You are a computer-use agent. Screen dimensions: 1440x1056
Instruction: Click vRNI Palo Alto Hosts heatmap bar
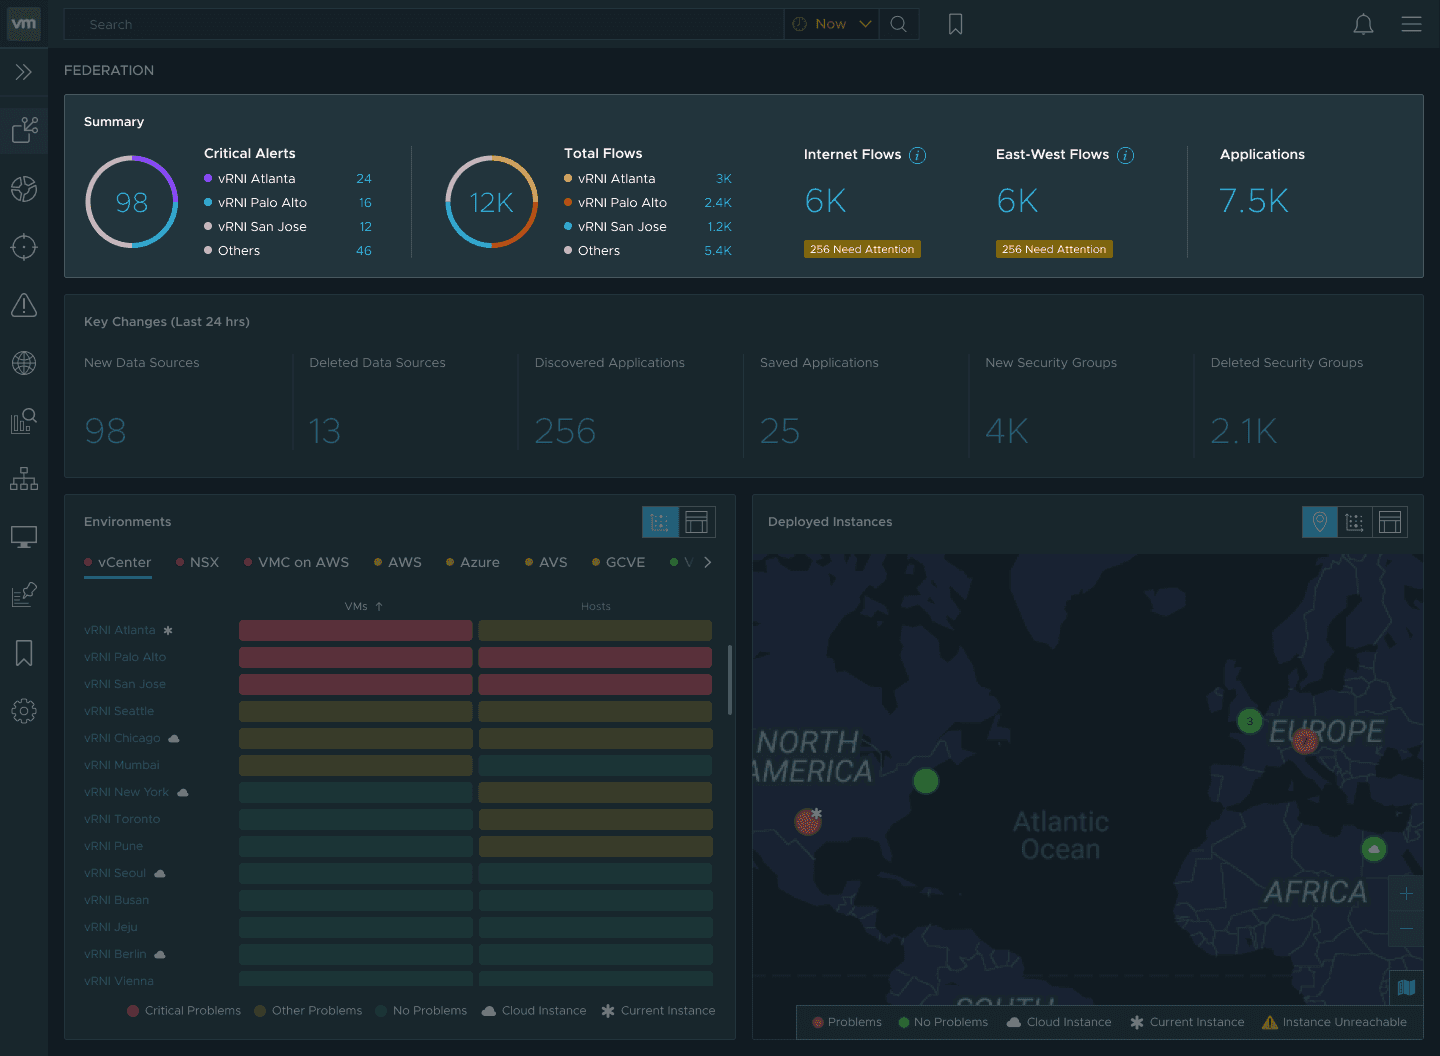pos(595,658)
